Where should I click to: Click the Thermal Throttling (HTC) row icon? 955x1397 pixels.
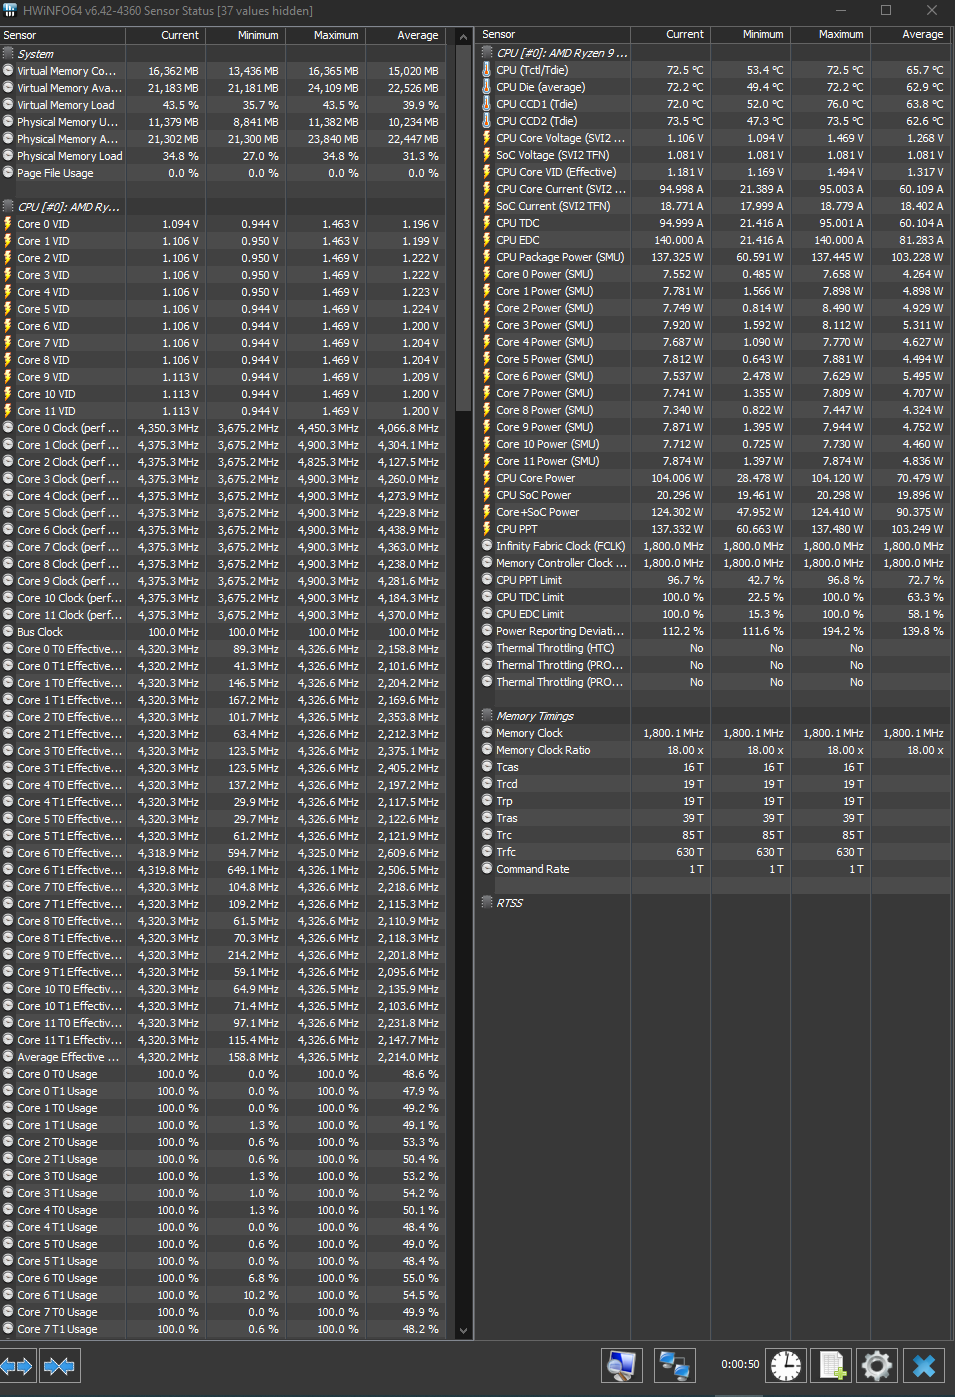coord(487,648)
